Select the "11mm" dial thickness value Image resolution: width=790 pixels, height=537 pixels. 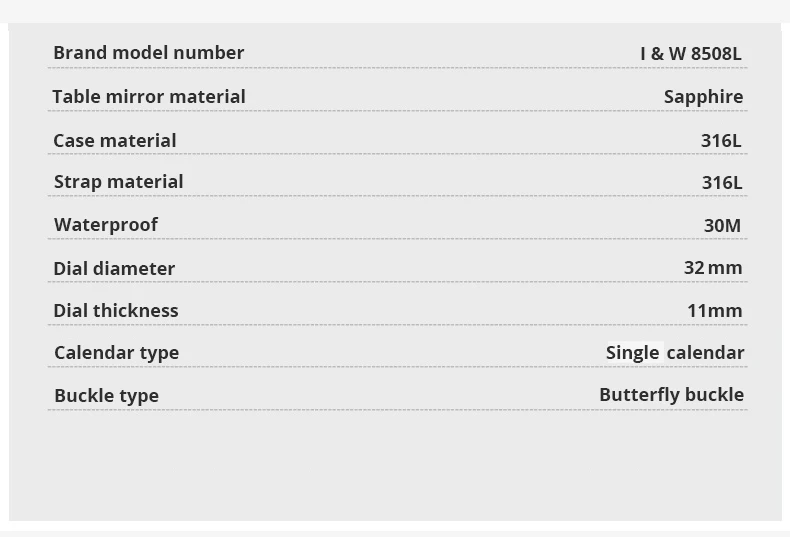(714, 311)
